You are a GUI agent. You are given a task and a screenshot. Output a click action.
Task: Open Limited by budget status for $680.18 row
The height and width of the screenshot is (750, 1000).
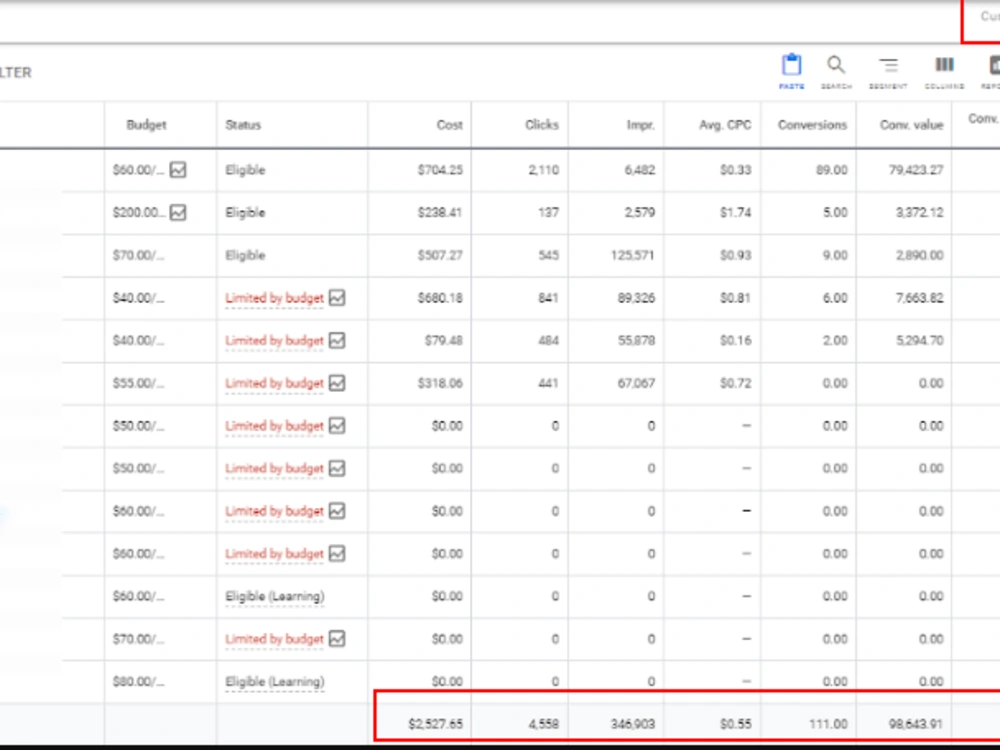pos(274,298)
